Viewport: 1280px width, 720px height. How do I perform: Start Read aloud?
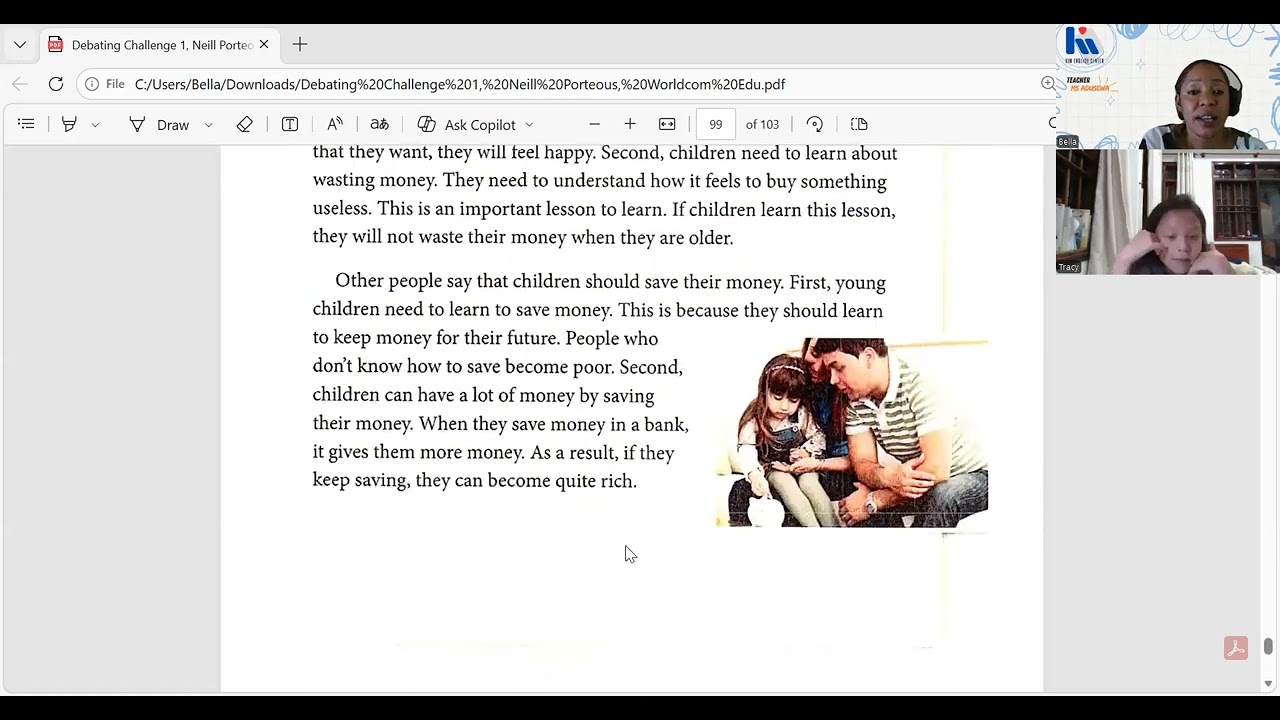335,124
